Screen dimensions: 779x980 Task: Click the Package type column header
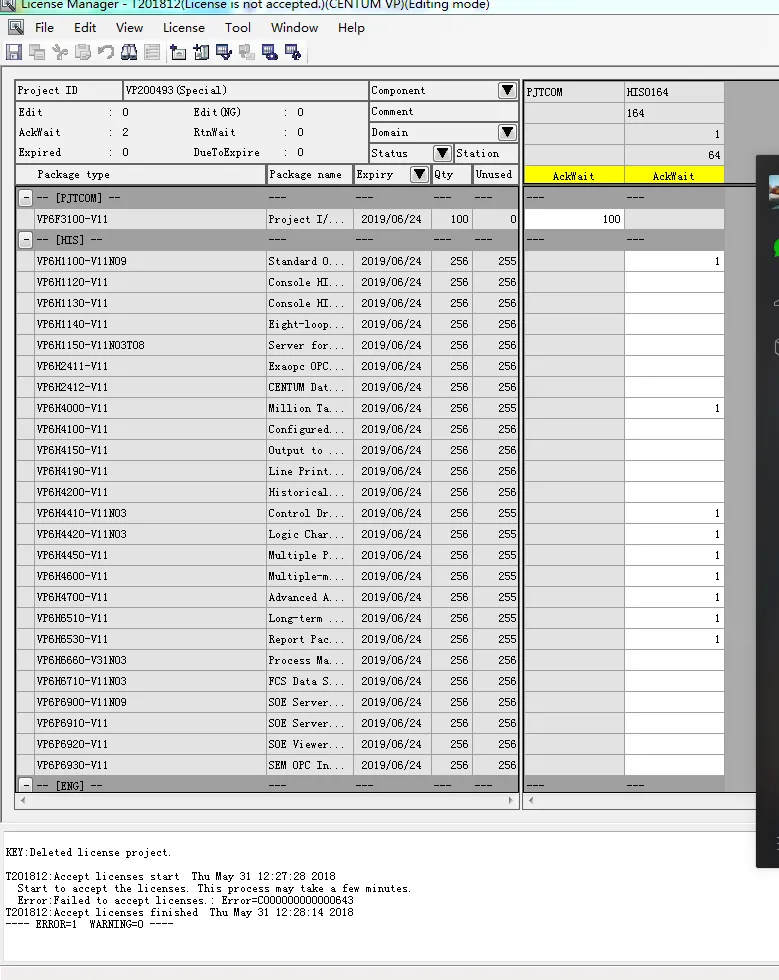tap(140, 175)
